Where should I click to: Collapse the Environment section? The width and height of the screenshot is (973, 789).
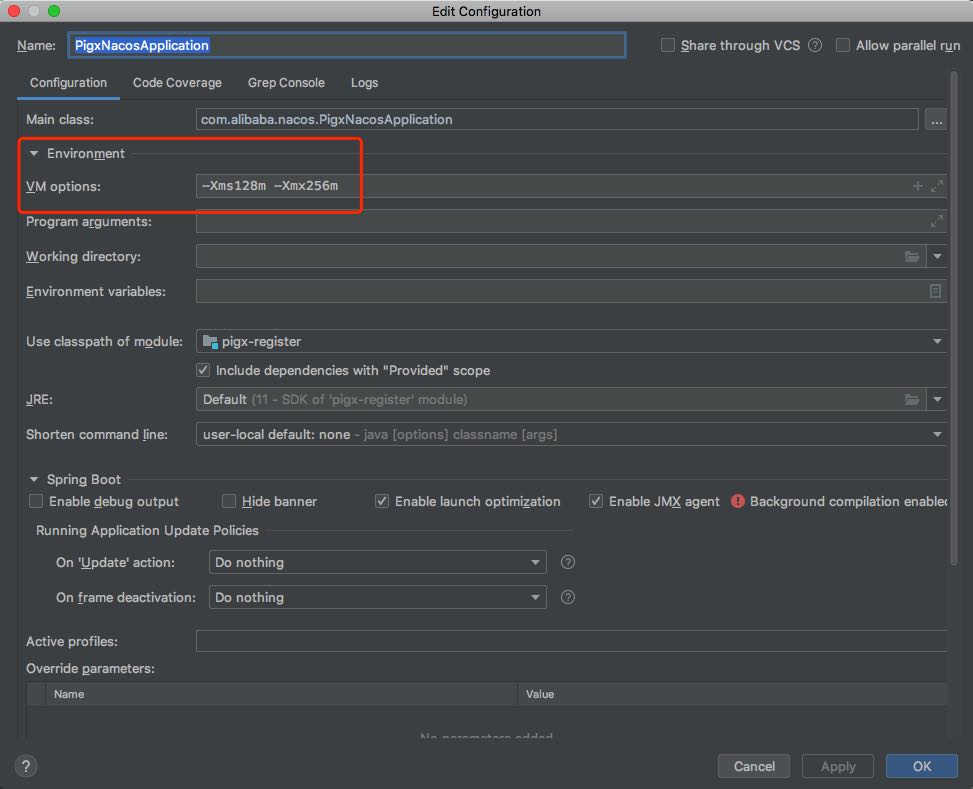34,154
